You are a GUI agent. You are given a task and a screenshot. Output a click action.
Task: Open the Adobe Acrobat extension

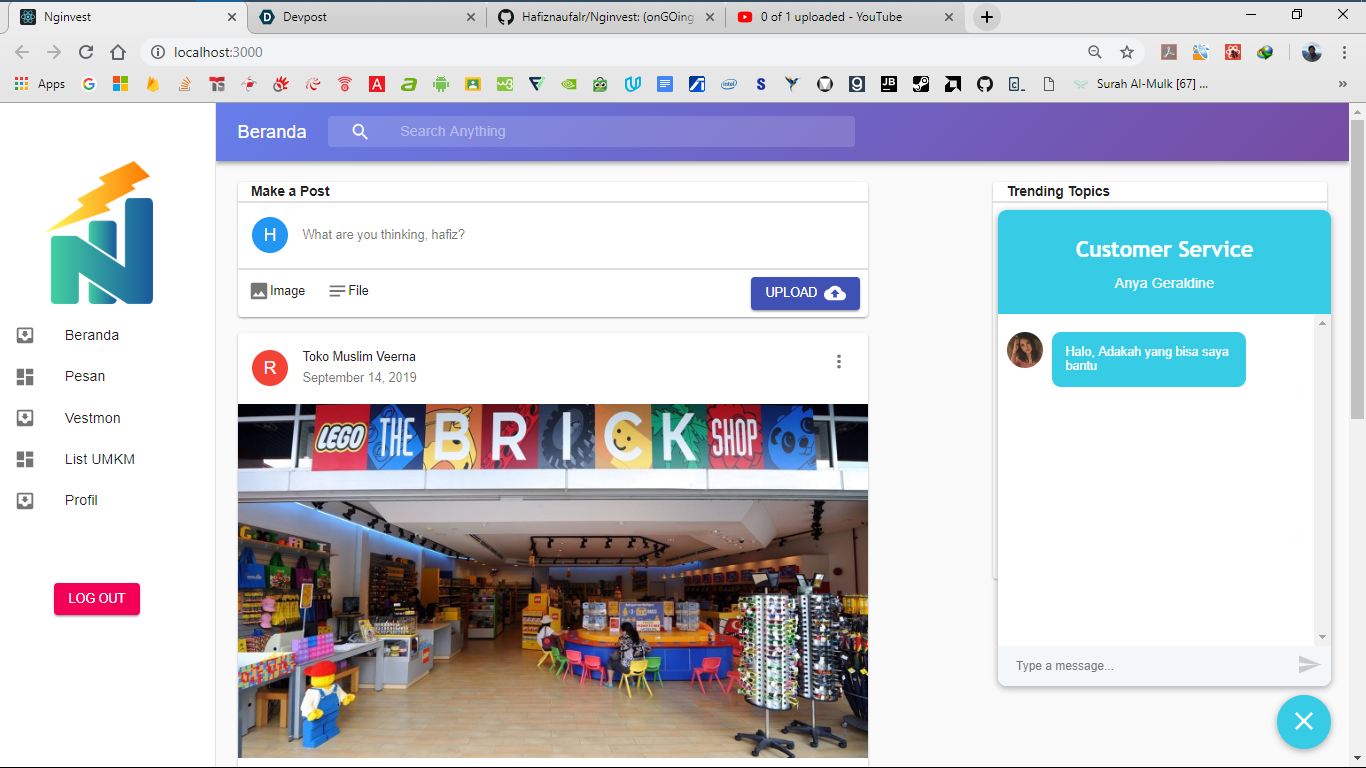(1169, 52)
